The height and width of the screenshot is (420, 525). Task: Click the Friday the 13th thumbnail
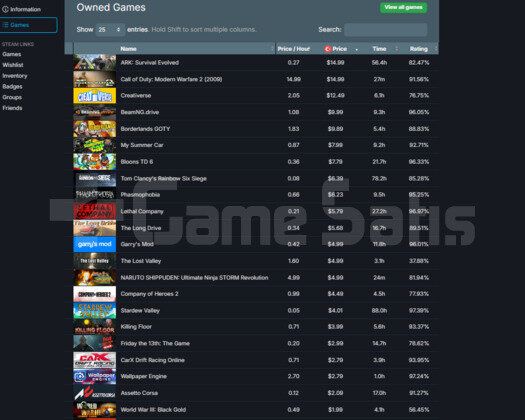click(x=95, y=344)
